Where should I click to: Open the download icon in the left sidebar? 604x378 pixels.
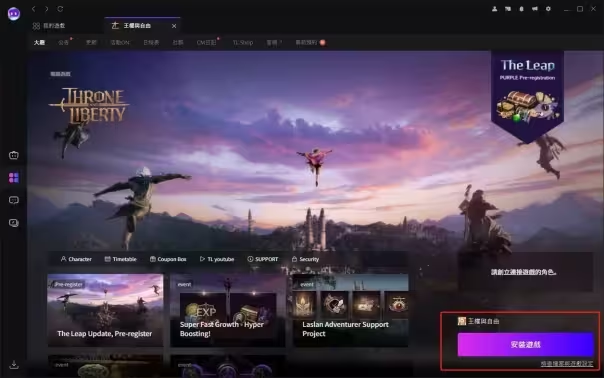pyautogui.click(x=14, y=364)
